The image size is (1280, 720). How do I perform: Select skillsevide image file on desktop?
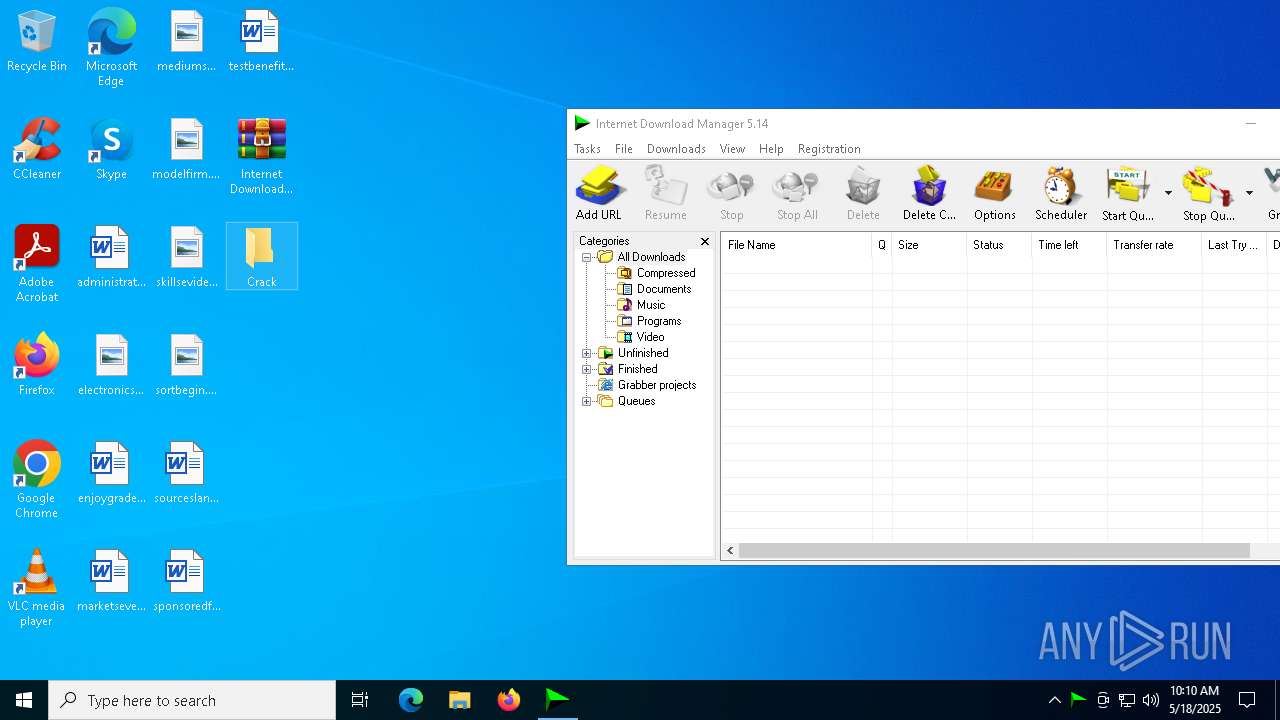click(x=187, y=257)
